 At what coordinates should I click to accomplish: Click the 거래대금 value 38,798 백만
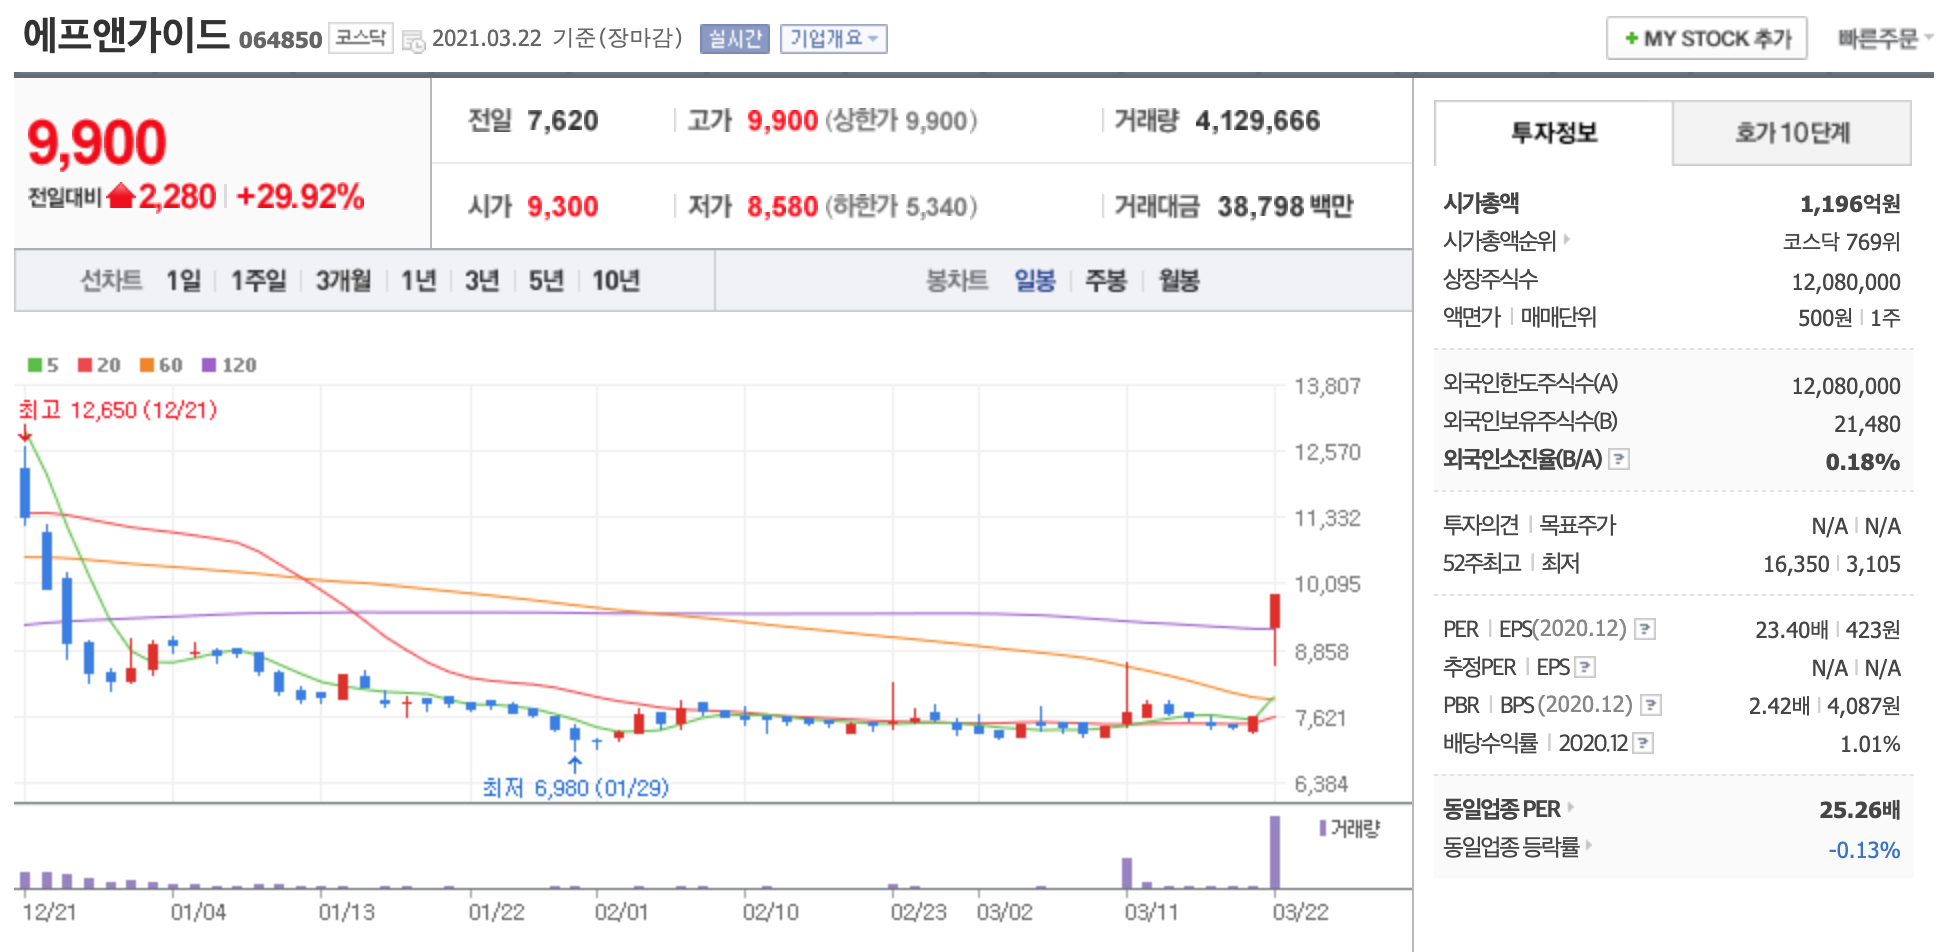(x=1285, y=207)
